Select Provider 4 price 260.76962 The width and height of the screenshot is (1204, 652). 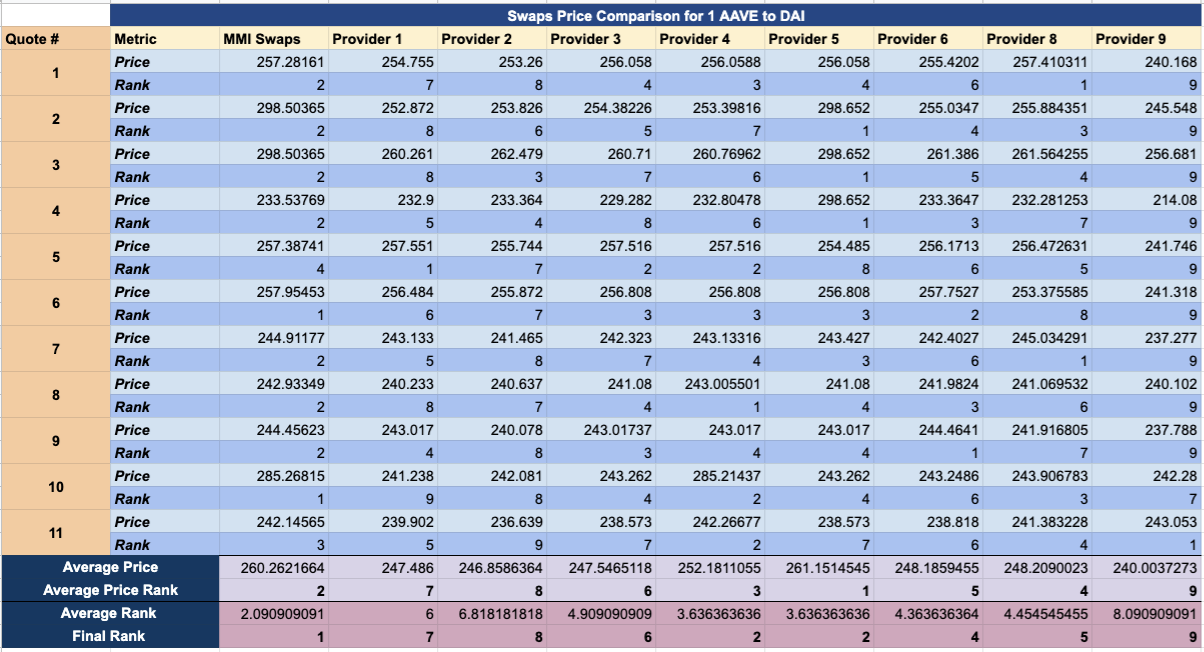tap(710, 154)
